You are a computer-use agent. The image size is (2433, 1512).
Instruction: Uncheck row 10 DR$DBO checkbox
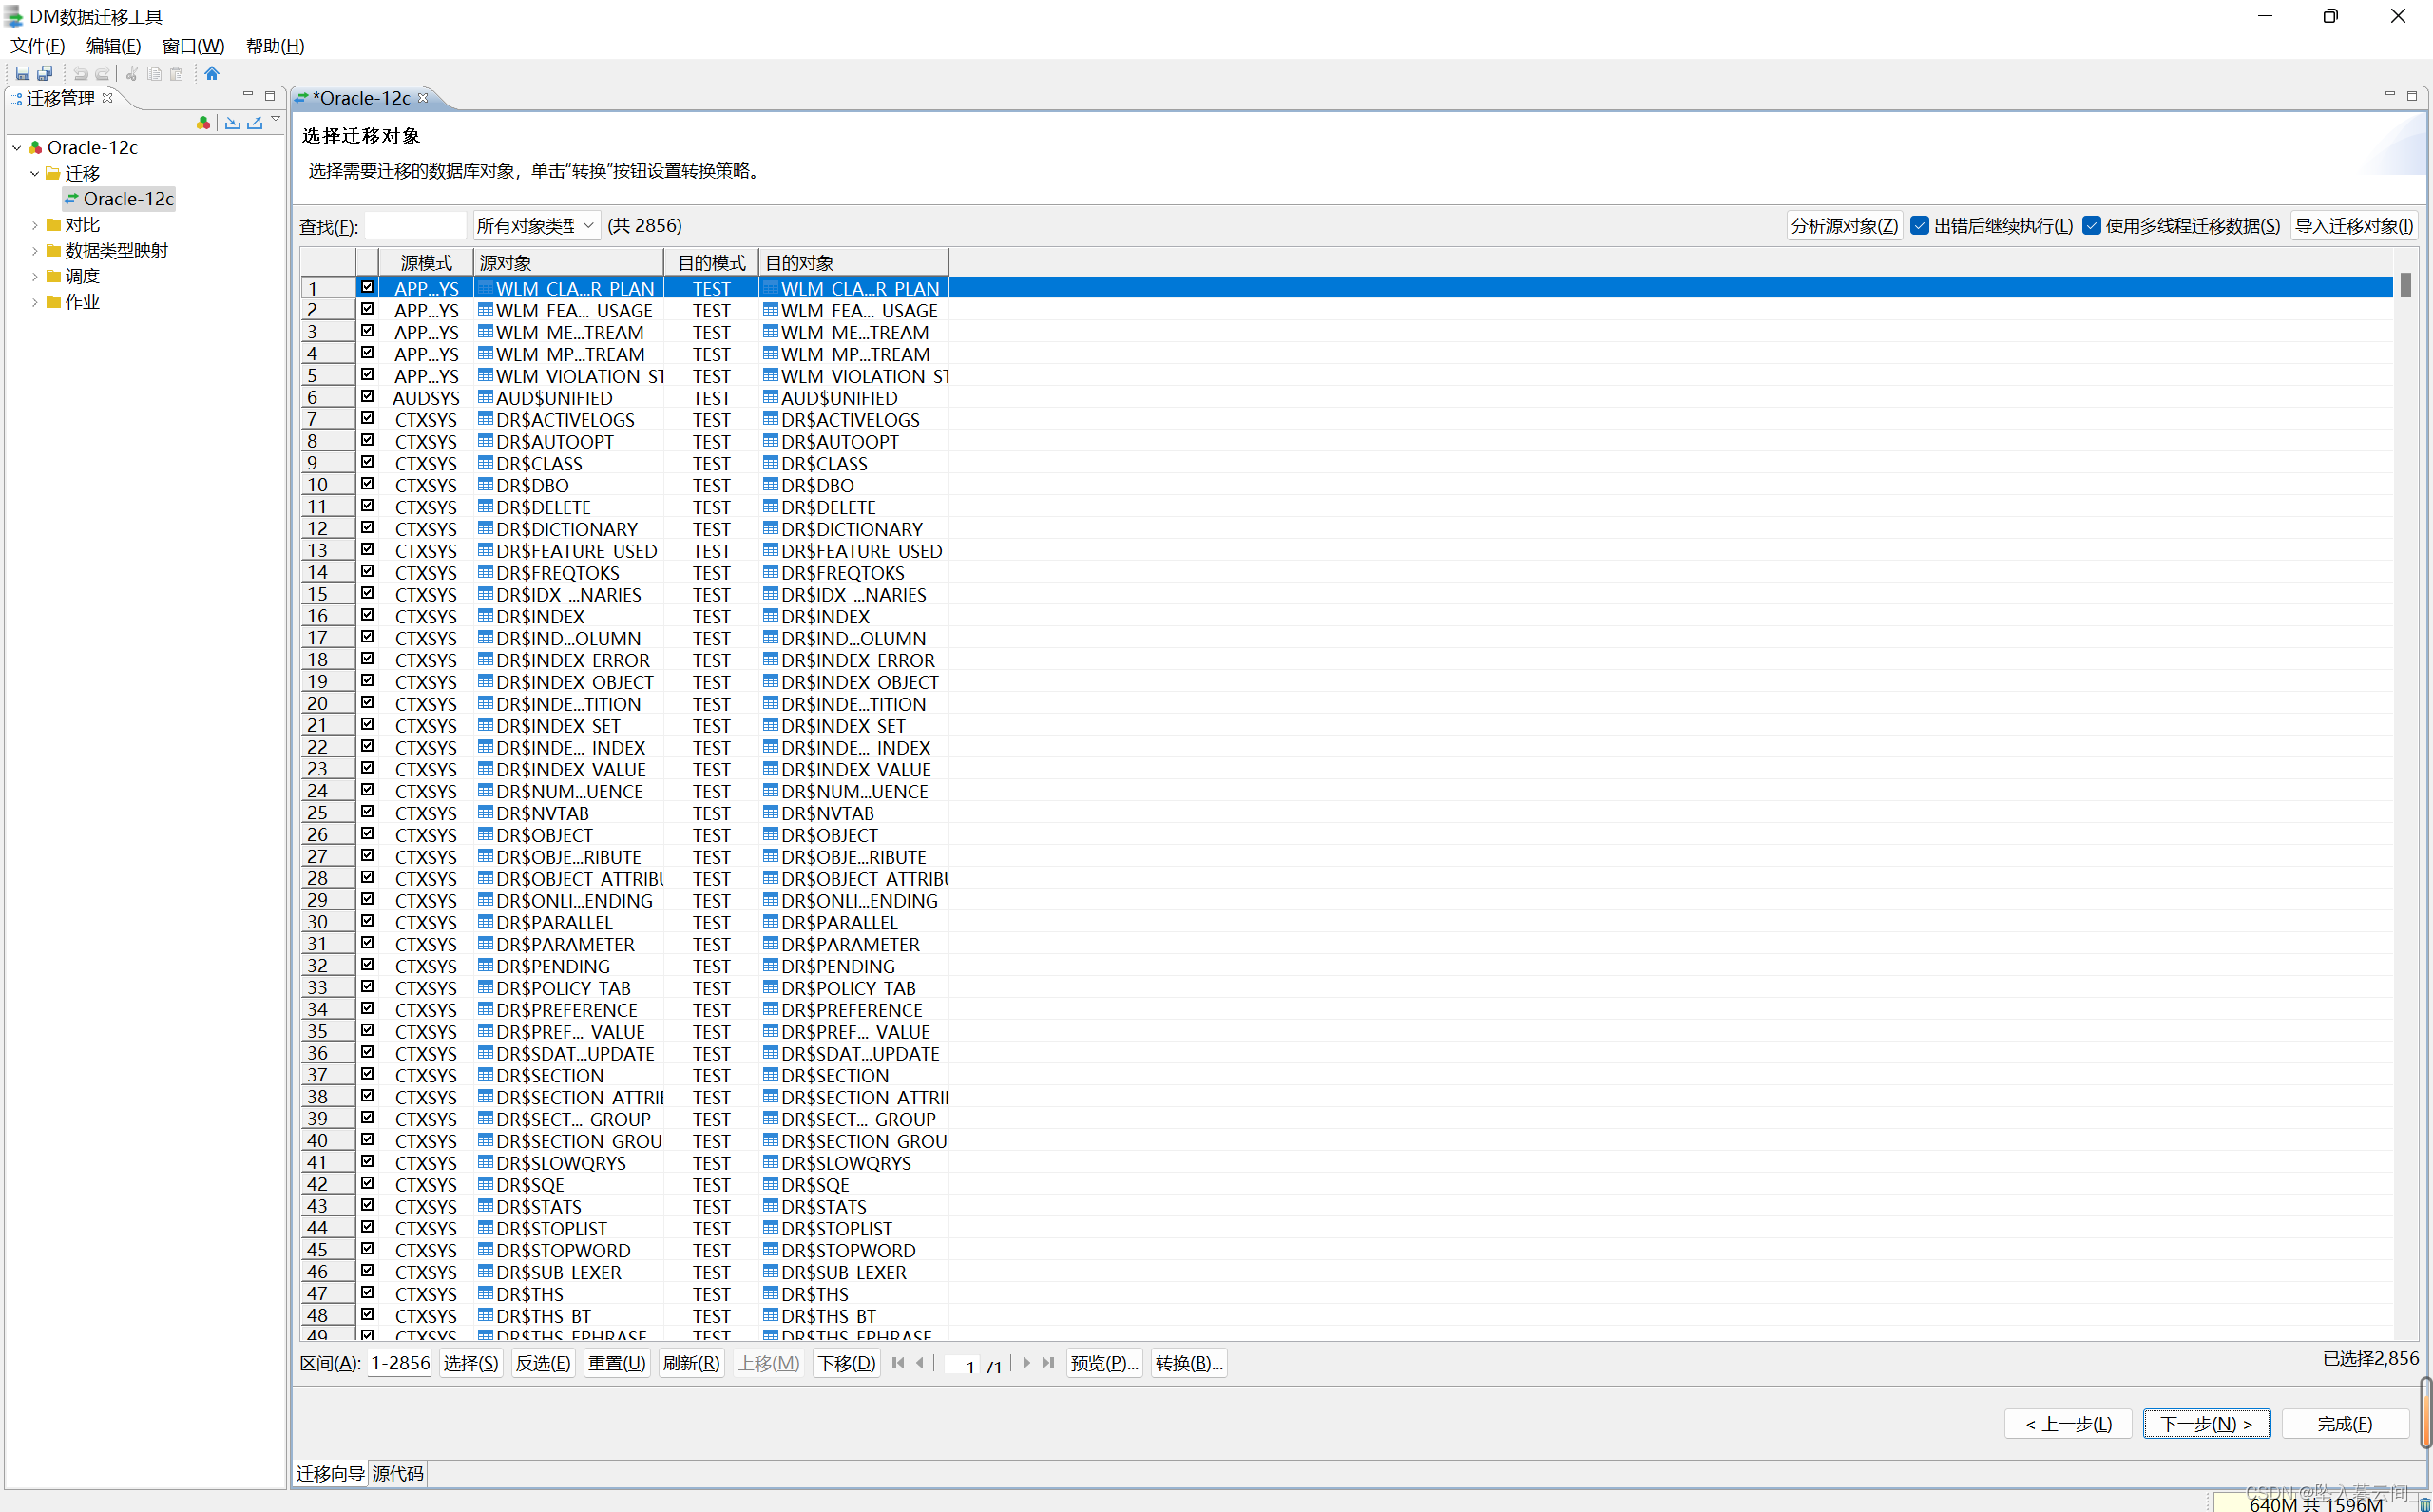[367, 484]
